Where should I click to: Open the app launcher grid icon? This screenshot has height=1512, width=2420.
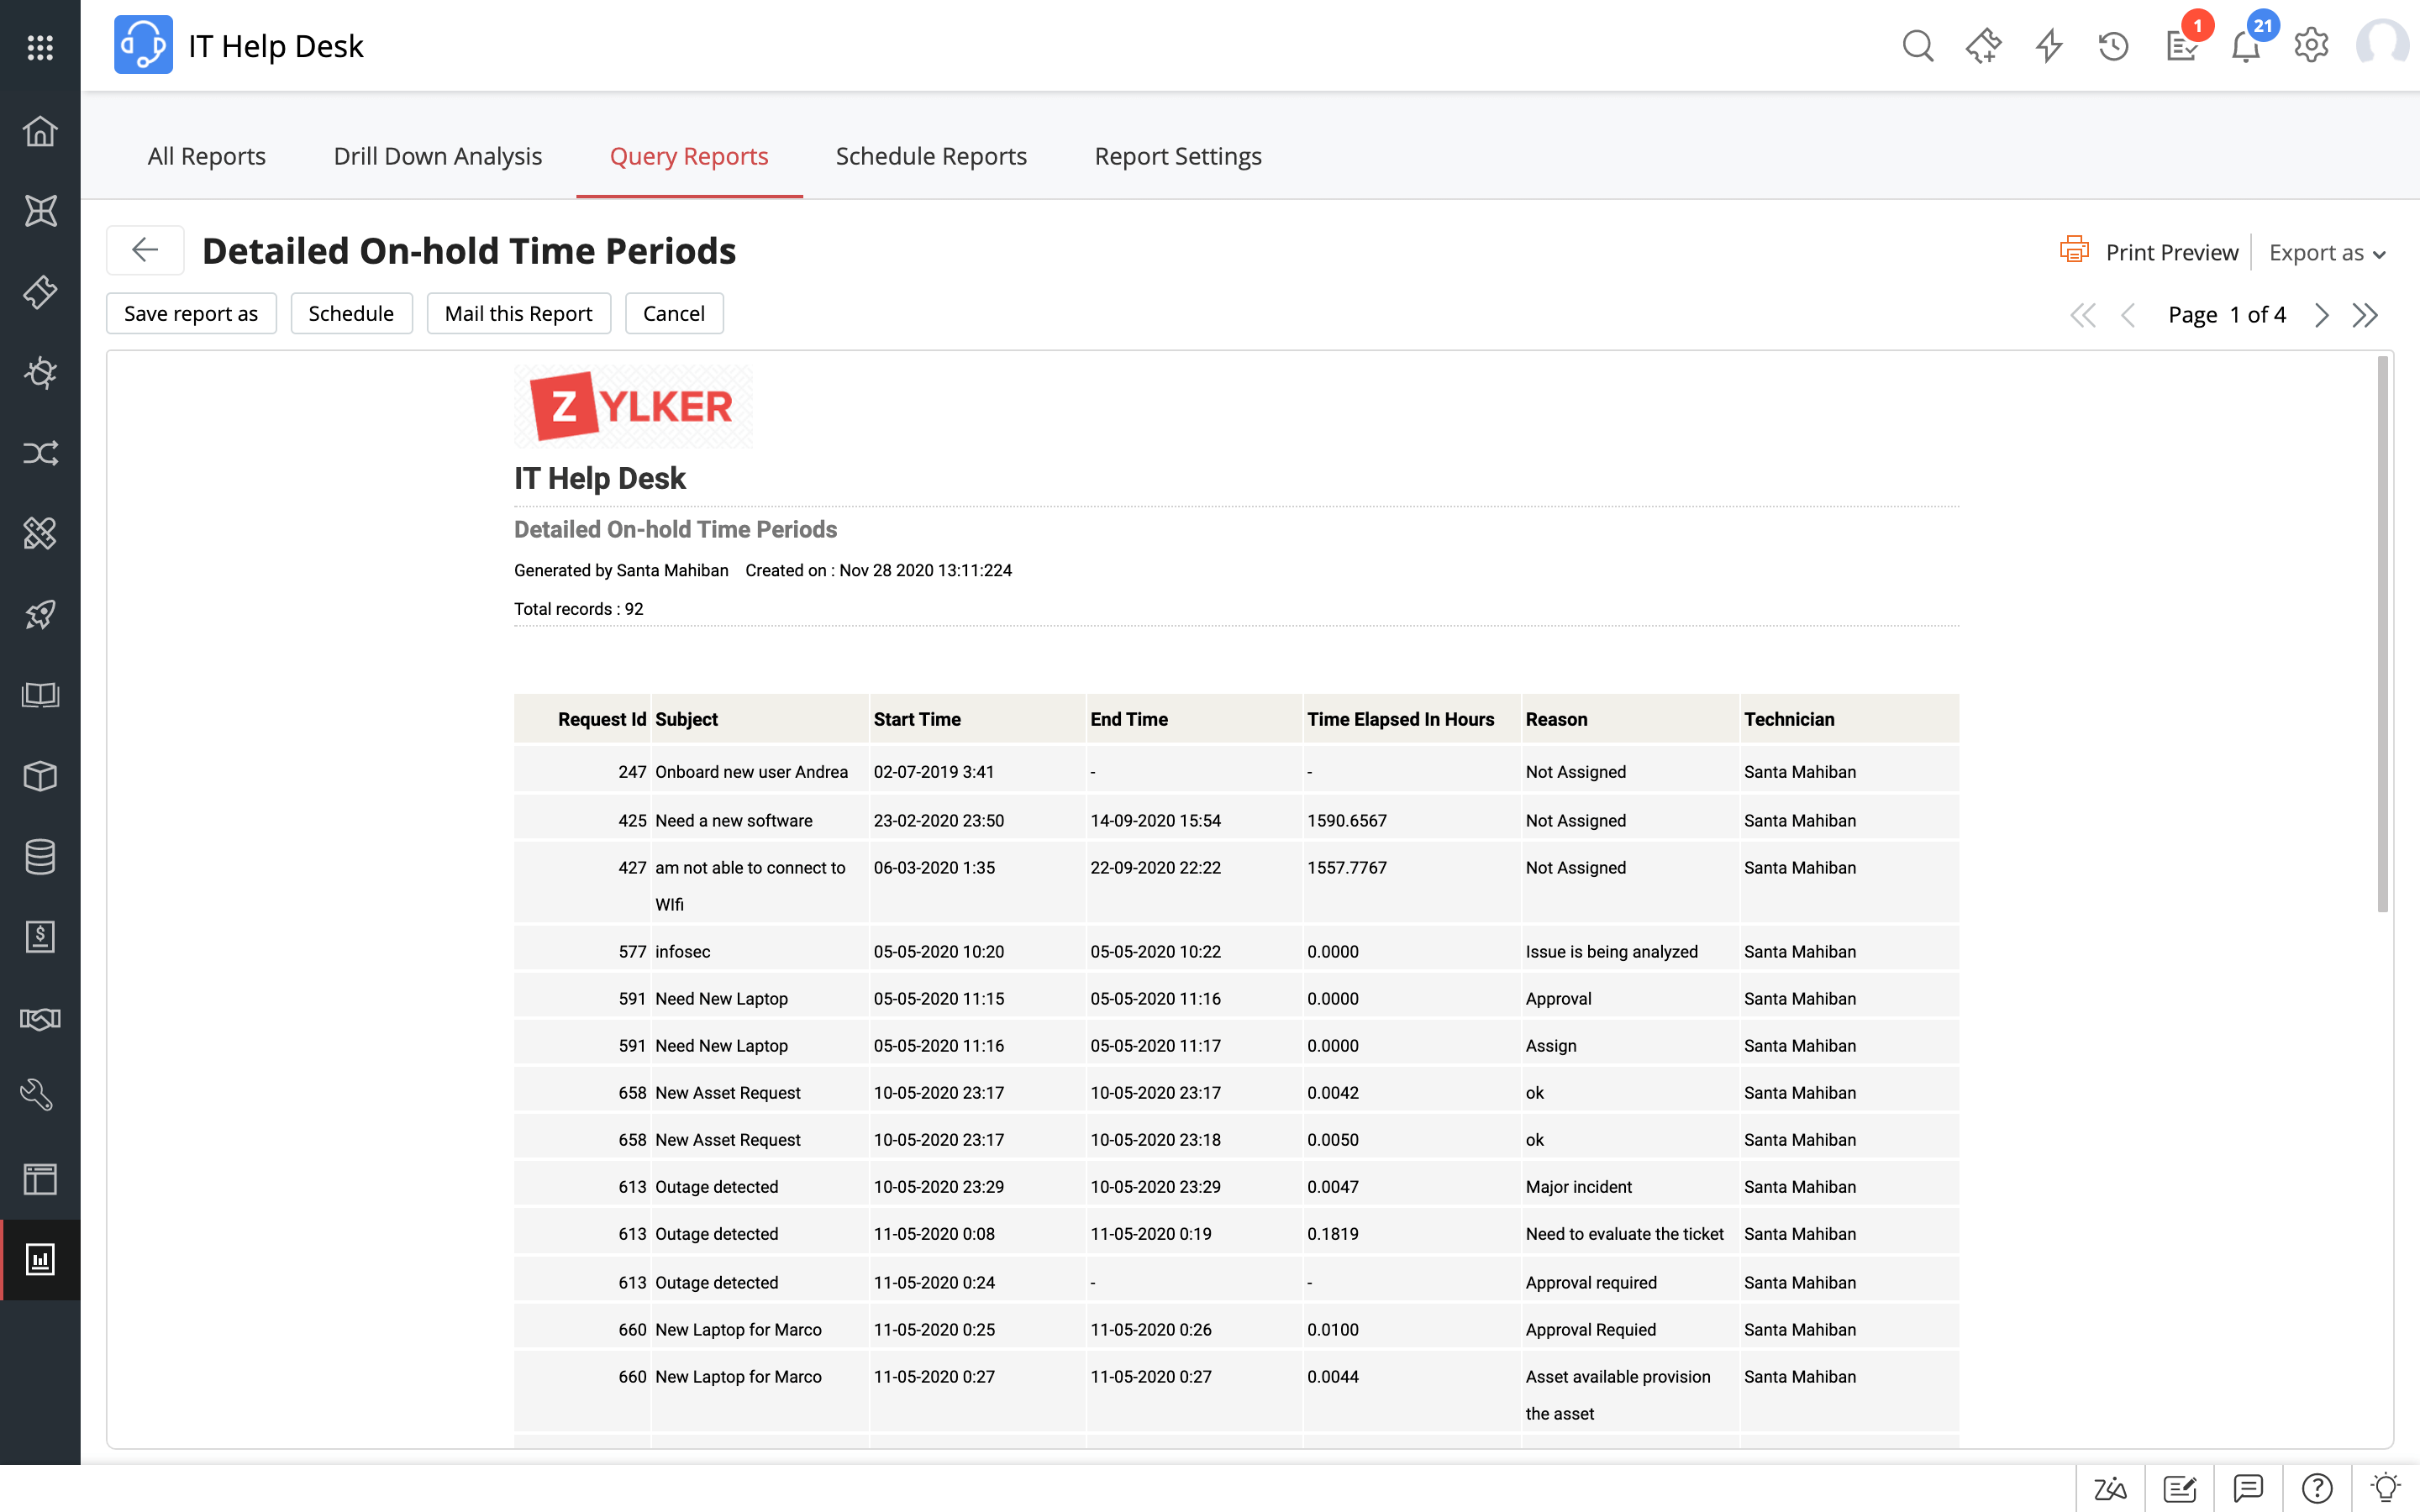[40, 47]
